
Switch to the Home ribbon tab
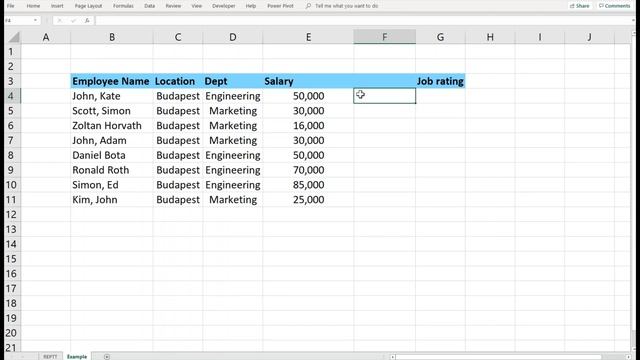pos(33,6)
